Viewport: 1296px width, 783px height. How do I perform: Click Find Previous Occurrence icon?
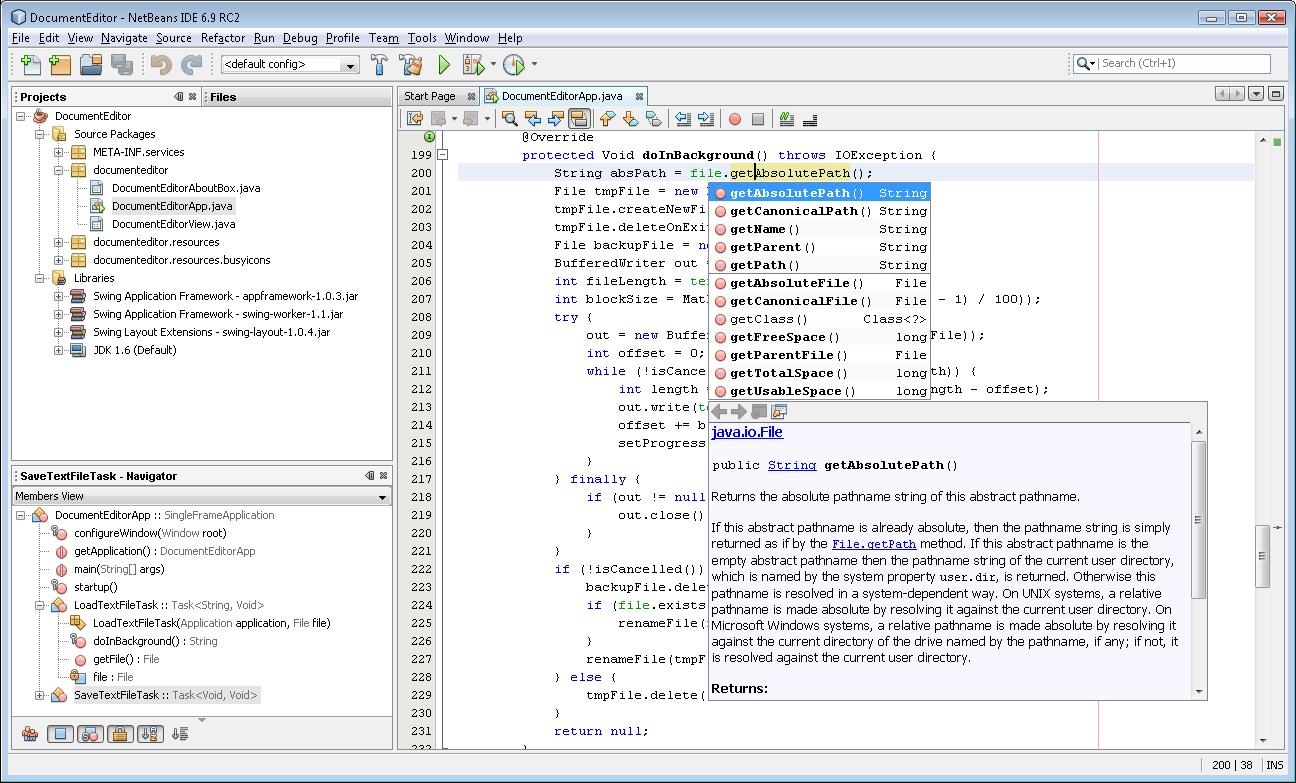click(532, 119)
